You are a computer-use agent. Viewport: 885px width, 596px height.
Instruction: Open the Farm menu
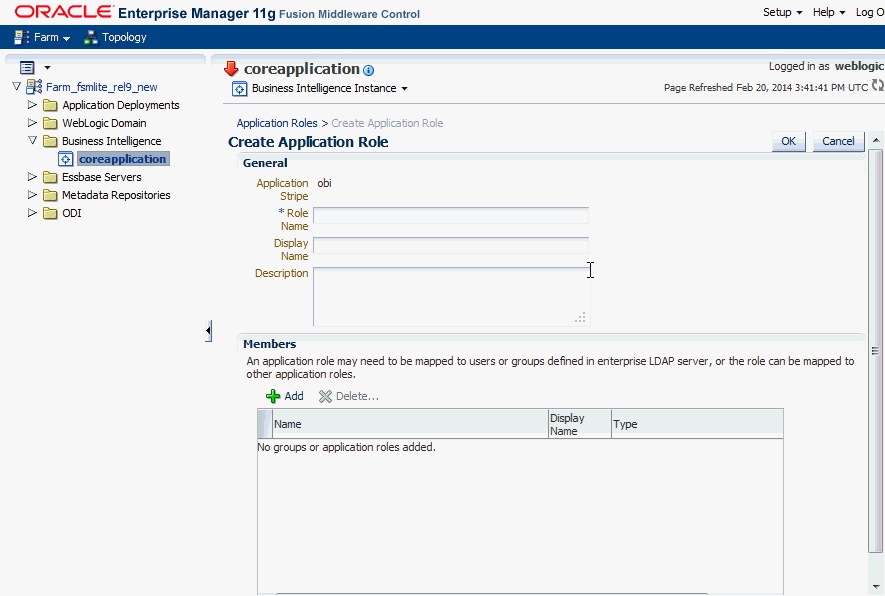point(51,37)
